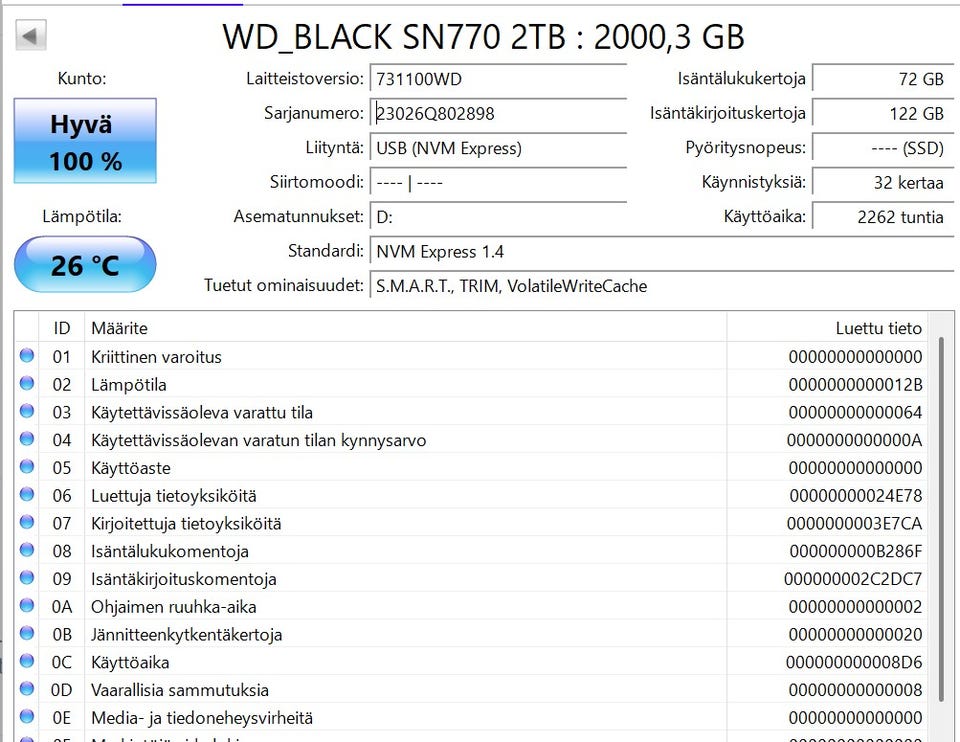
Task: Click raw value 0000000003E7CA
Action: coord(855,523)
